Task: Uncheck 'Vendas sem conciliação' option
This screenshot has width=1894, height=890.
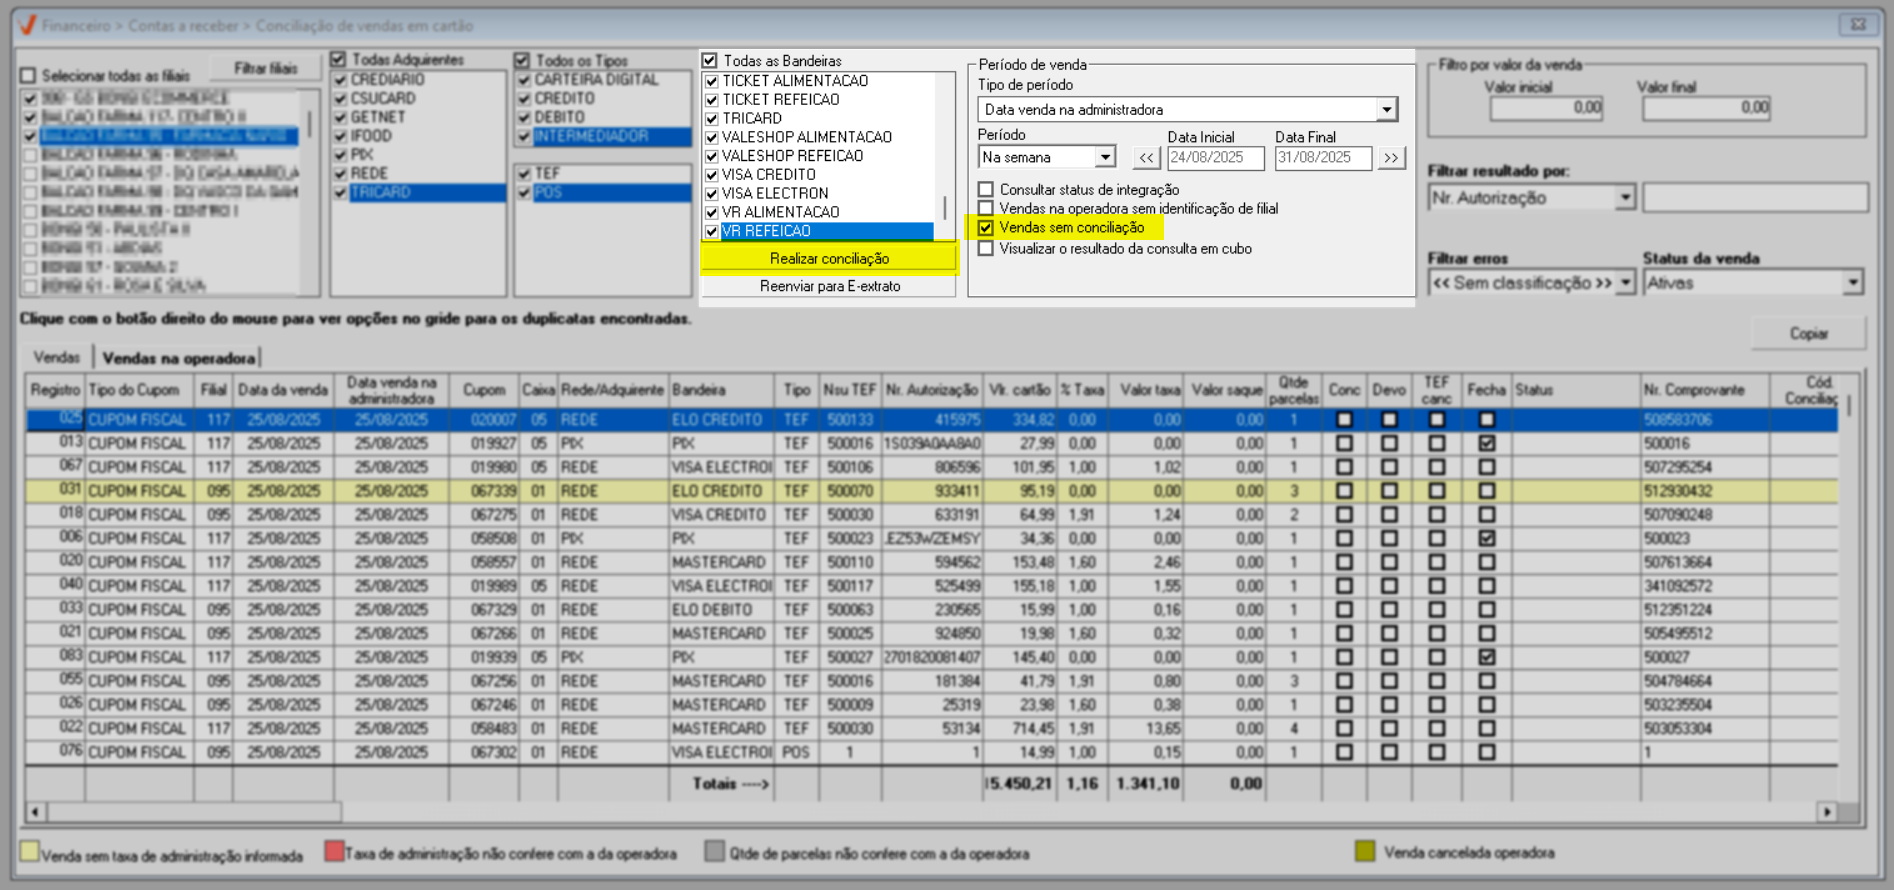Action: pyautogui.click(x=986, y=228)
